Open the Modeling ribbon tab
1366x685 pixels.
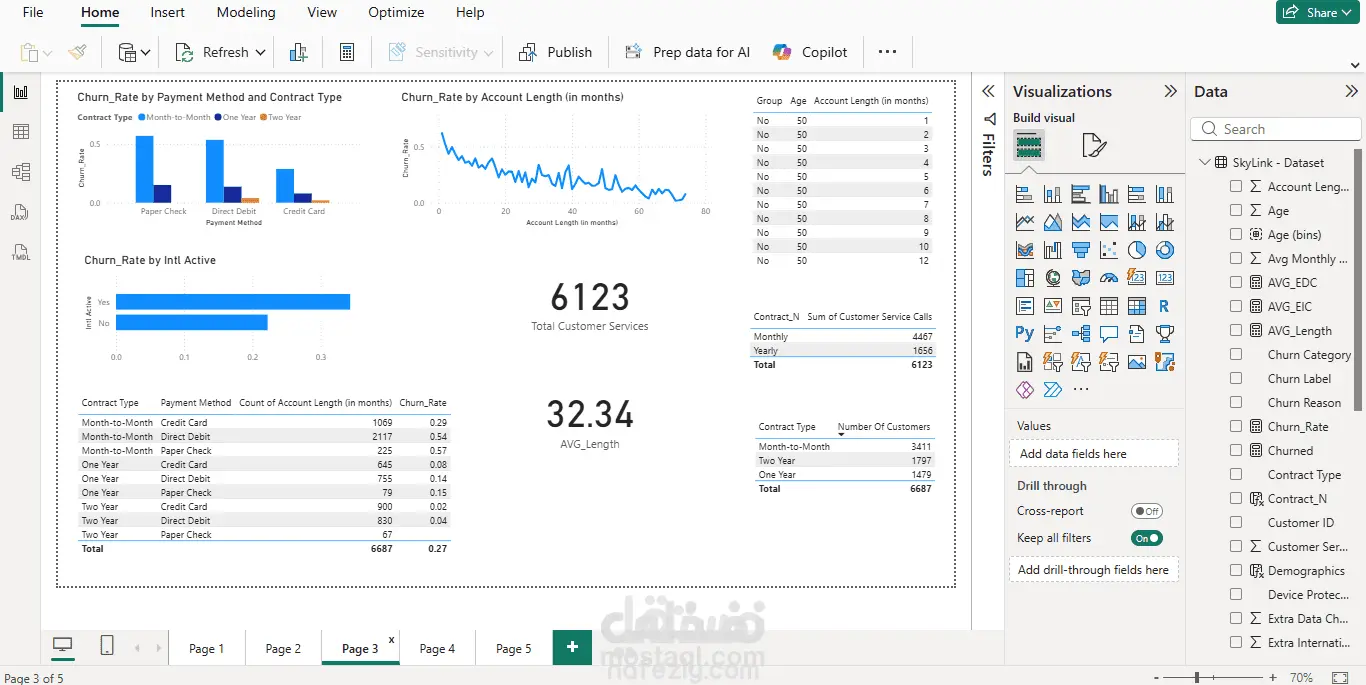pos(246,13)
